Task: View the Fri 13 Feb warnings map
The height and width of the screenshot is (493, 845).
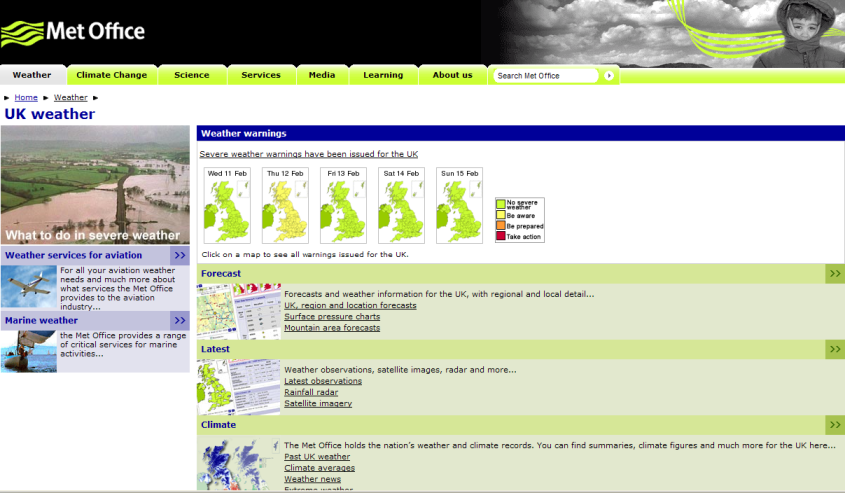Action: tap(343, 205)
